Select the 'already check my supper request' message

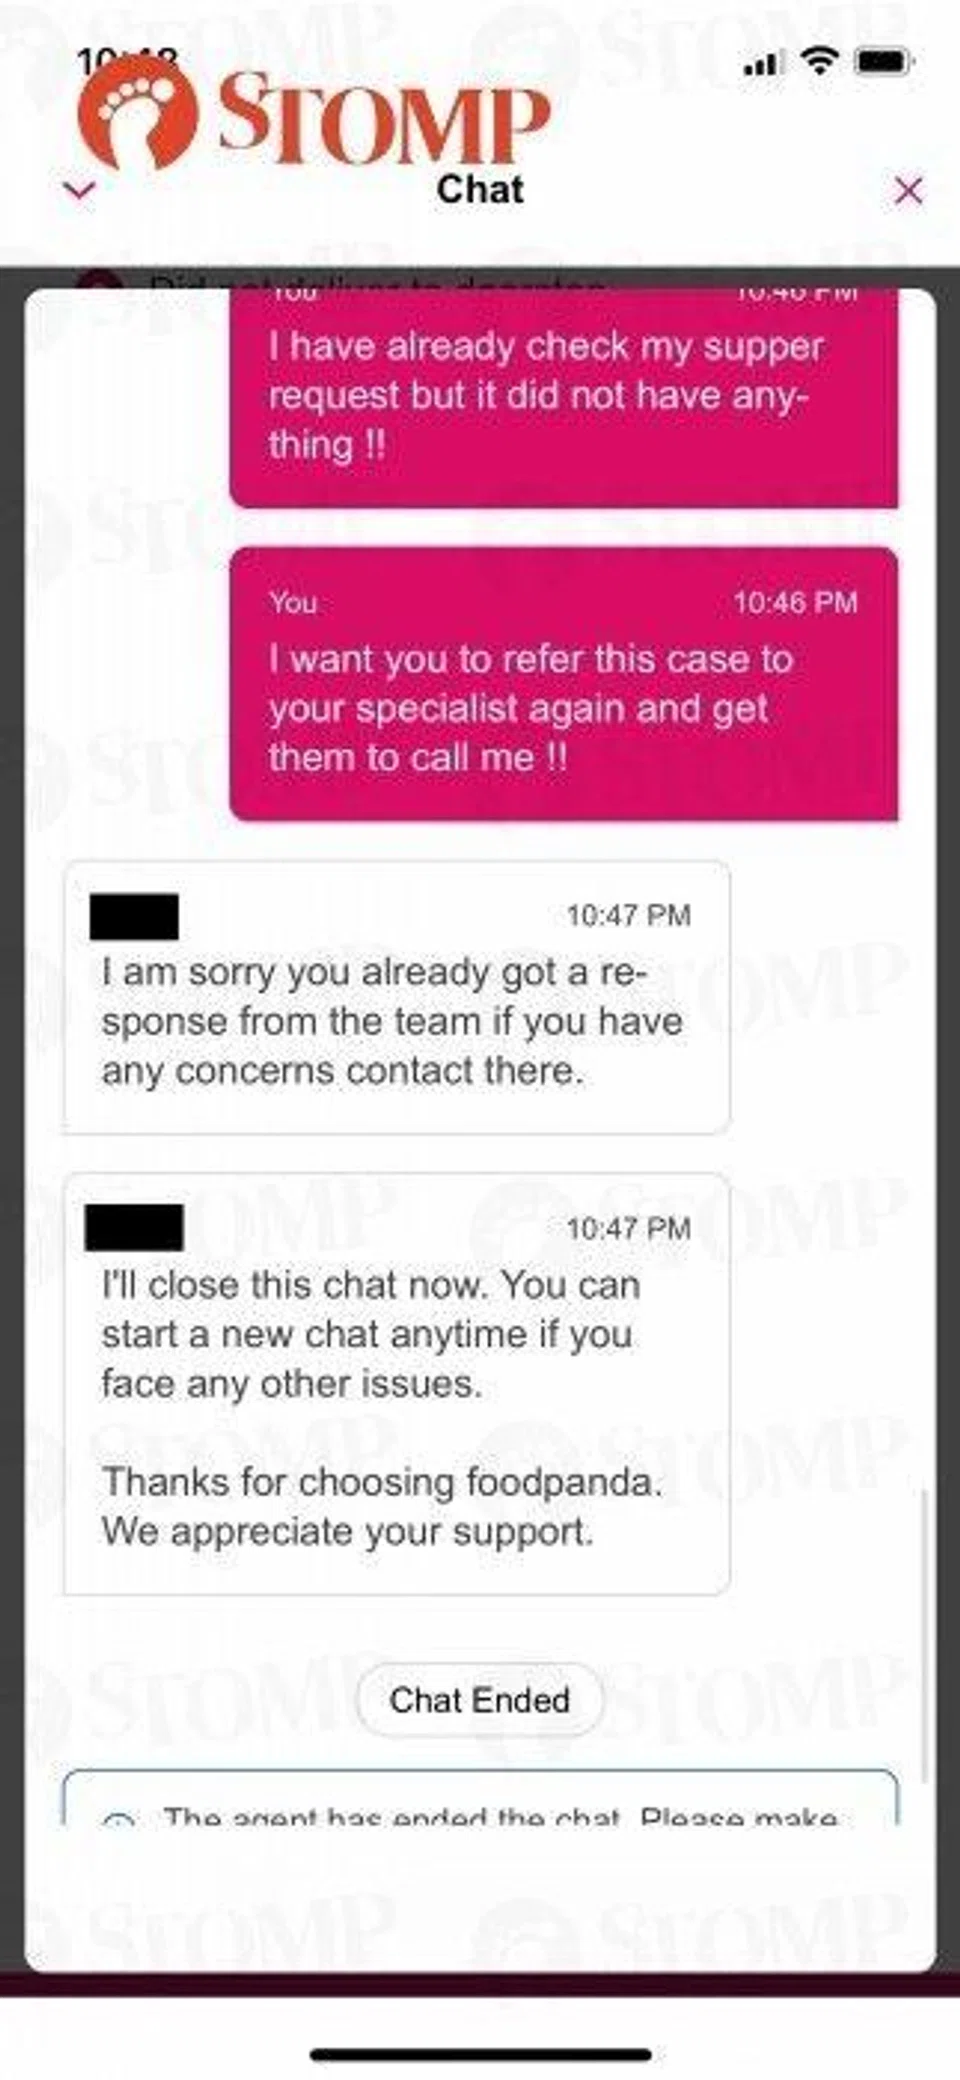(x=564, y=398)
